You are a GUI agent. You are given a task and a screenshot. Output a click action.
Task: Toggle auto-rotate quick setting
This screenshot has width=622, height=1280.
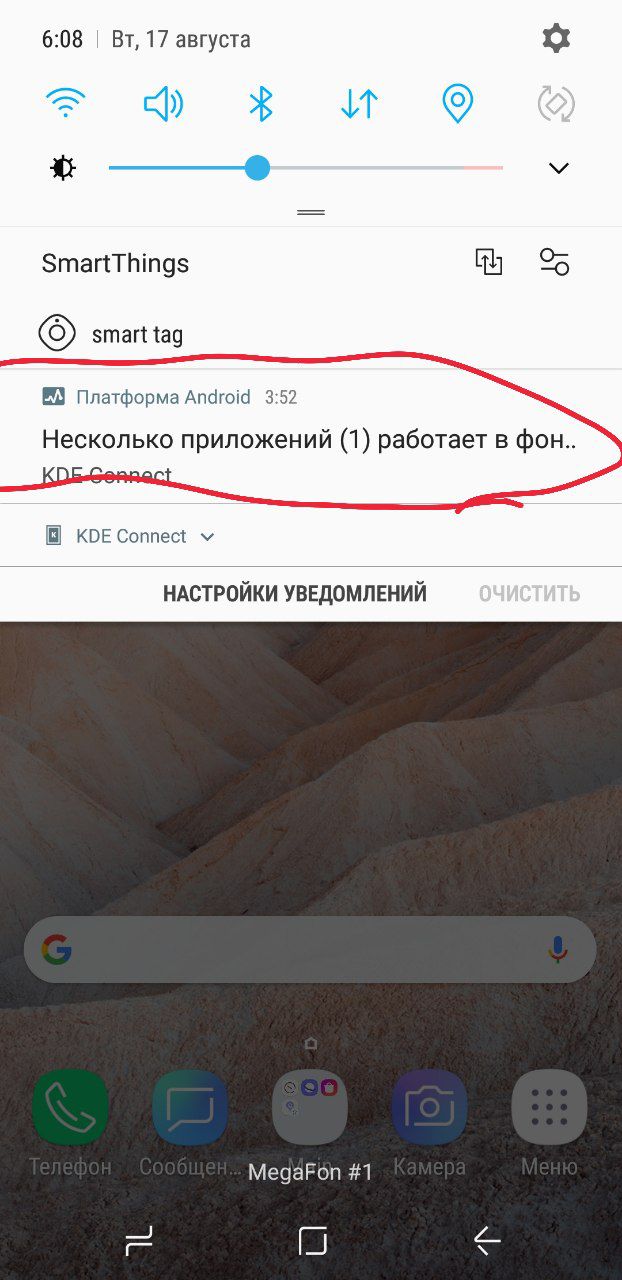[x=555, y=103]
